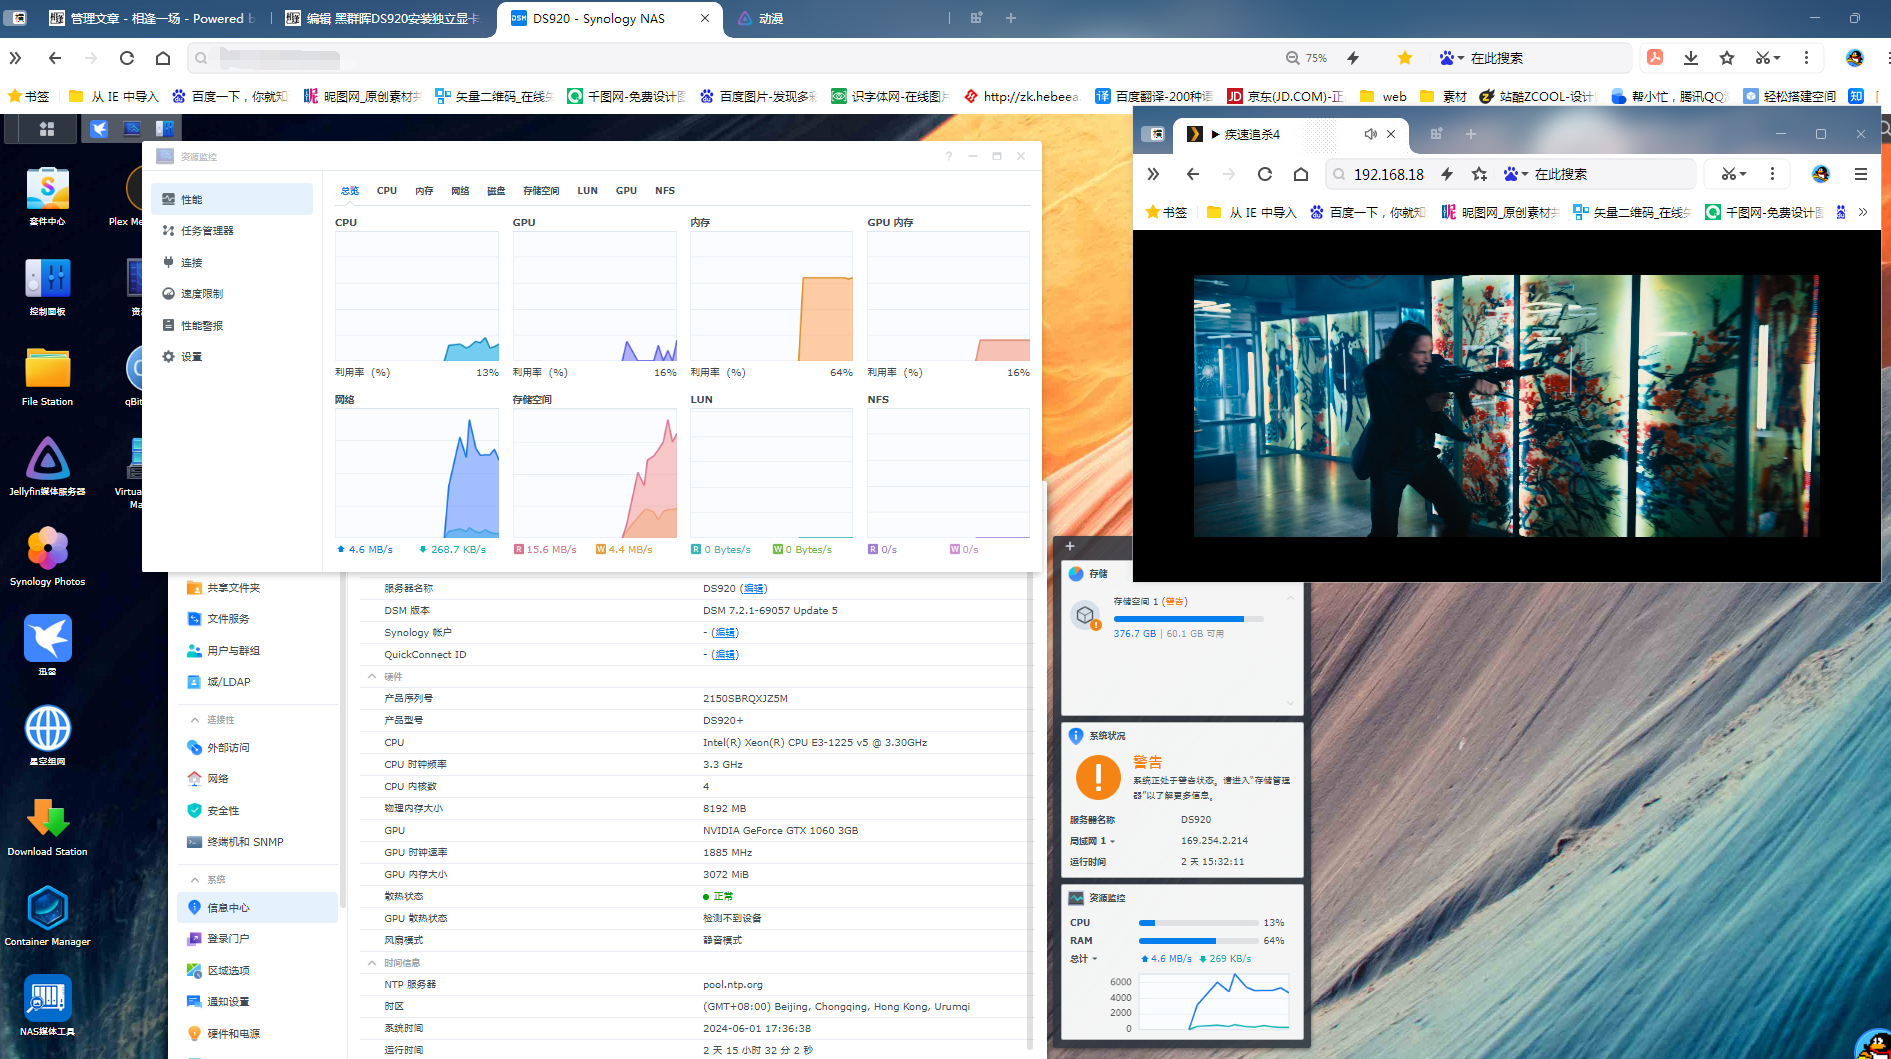Open the 京东 bookmark

pos(1285,96)
